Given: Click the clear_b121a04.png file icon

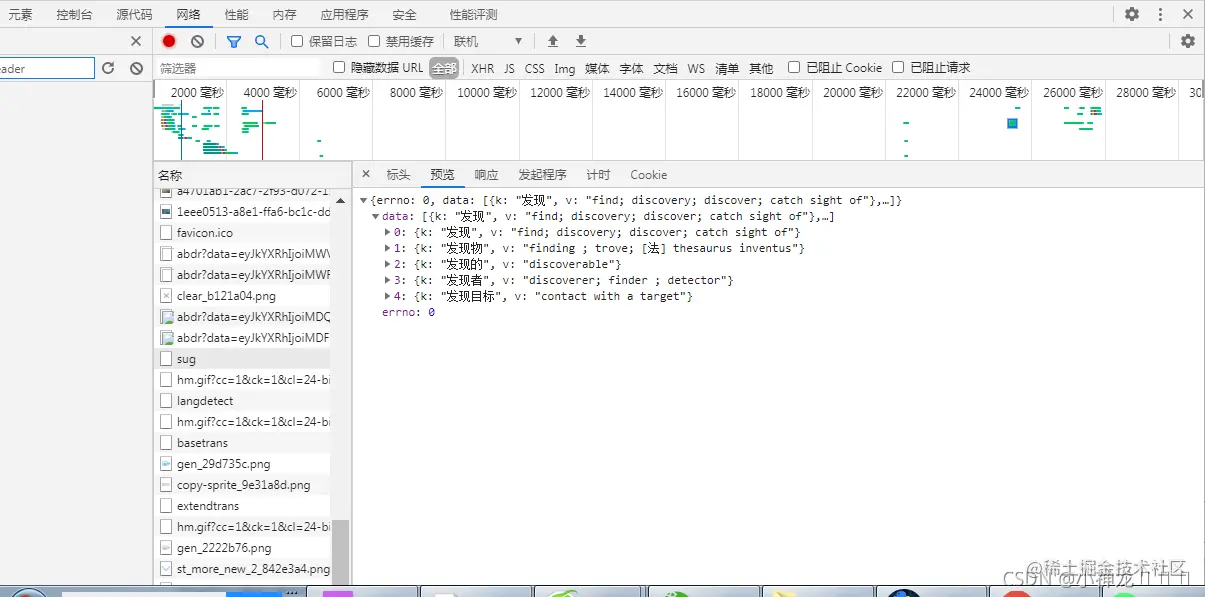Looking at the screenshot, I should (x=167, y=296).
